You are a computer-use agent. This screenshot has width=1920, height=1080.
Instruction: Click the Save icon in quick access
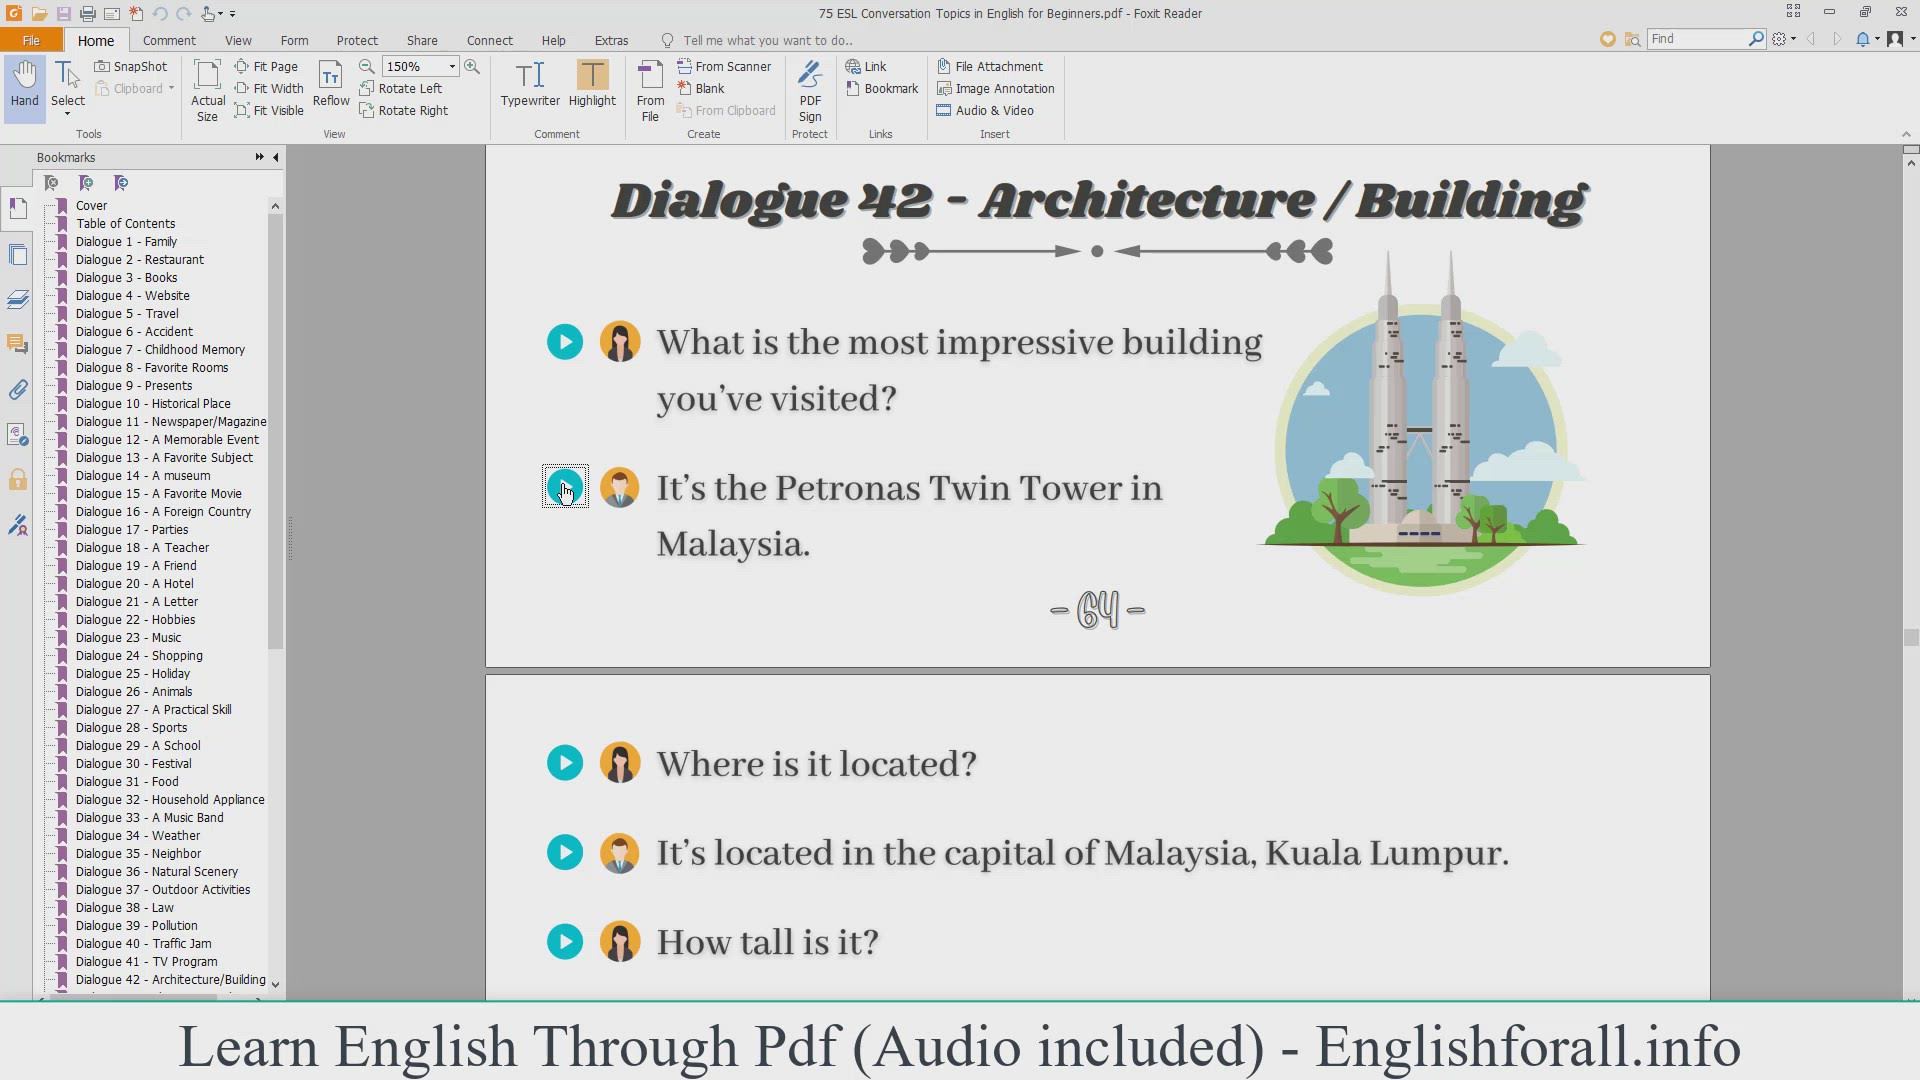[x=63, y=14]
